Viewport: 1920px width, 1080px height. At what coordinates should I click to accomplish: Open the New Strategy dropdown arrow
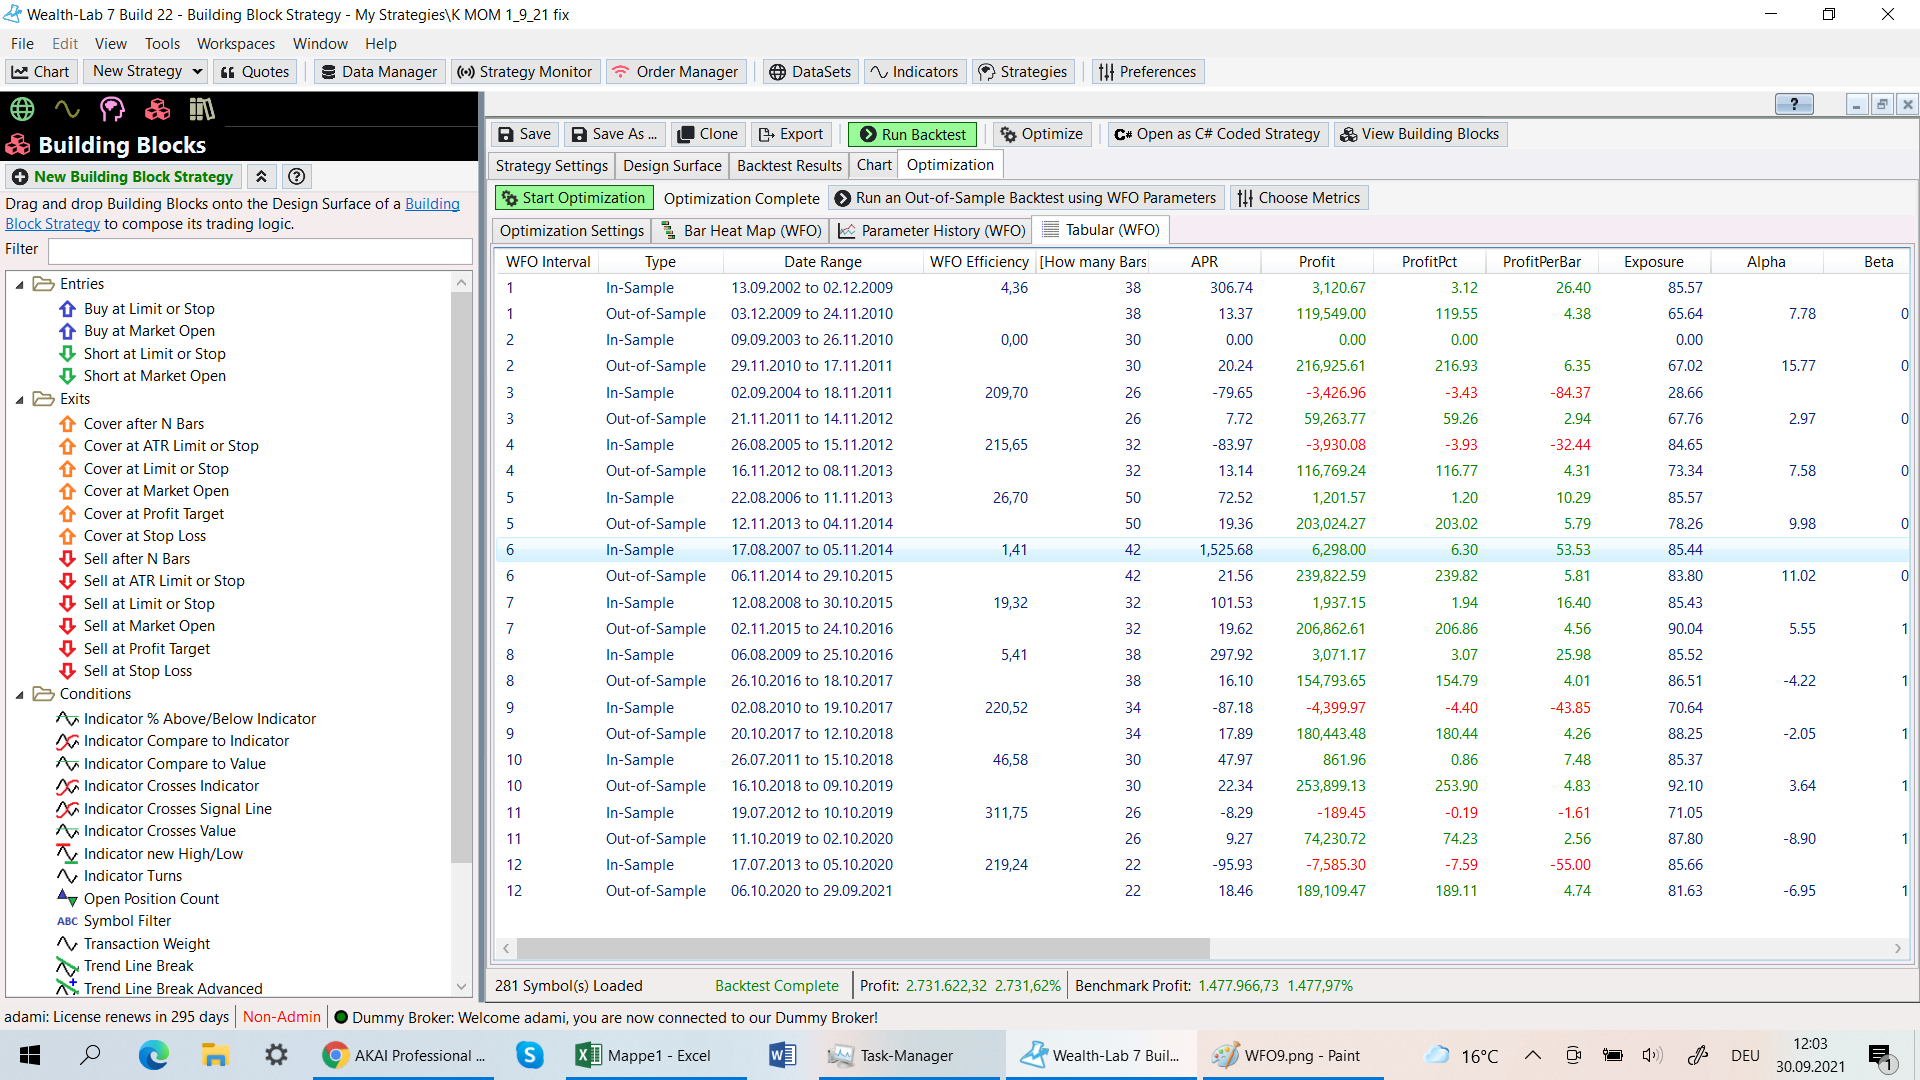click(x=197, y=71)
